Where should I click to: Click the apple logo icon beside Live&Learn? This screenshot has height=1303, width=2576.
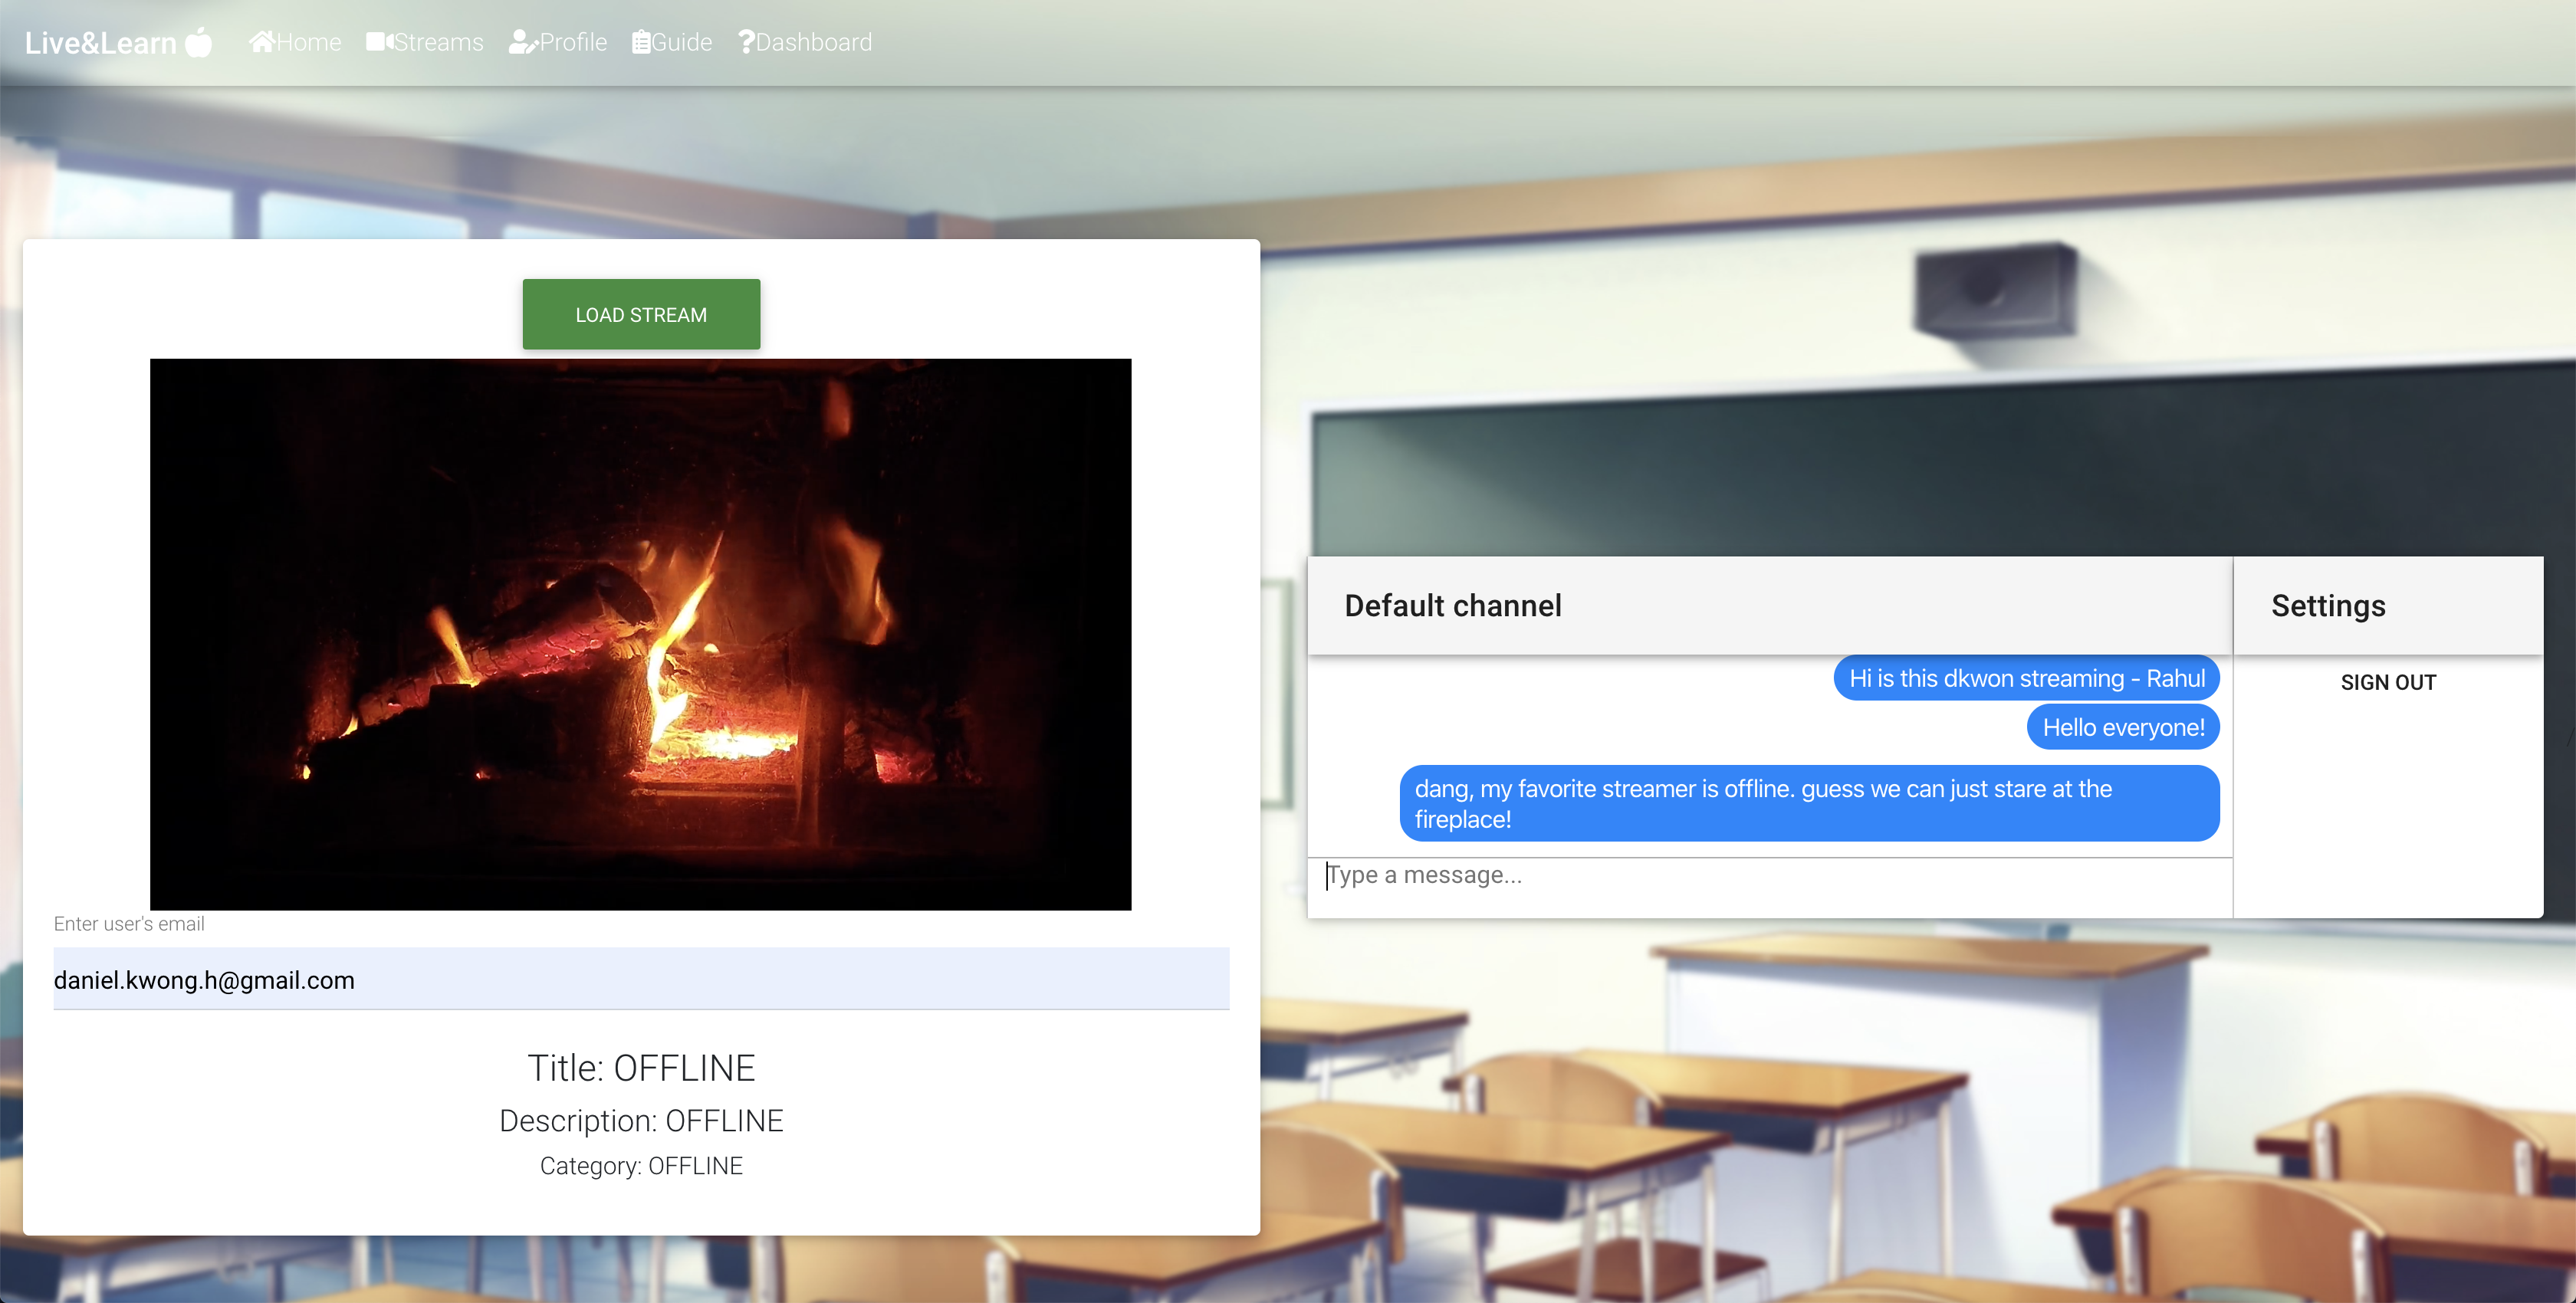pos(199,42)
